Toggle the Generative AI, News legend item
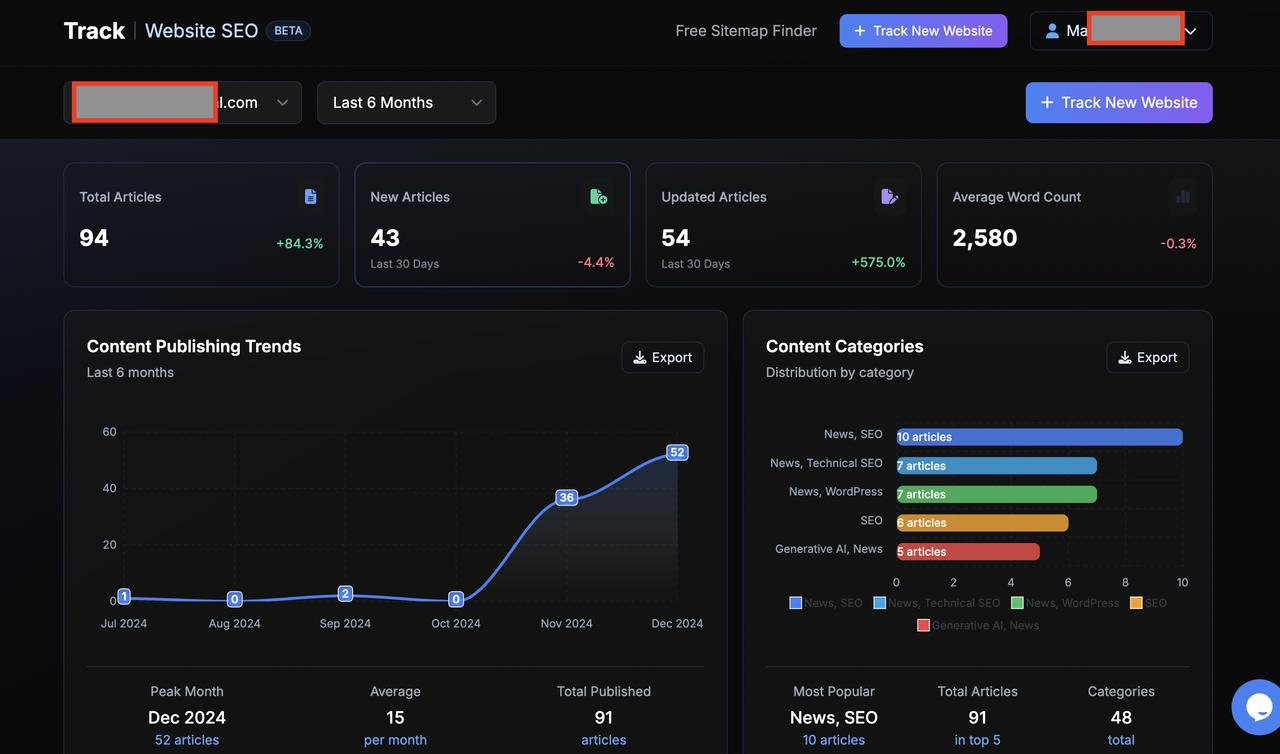The width and height of the screenshot is (1280, 754). [978, 625]
